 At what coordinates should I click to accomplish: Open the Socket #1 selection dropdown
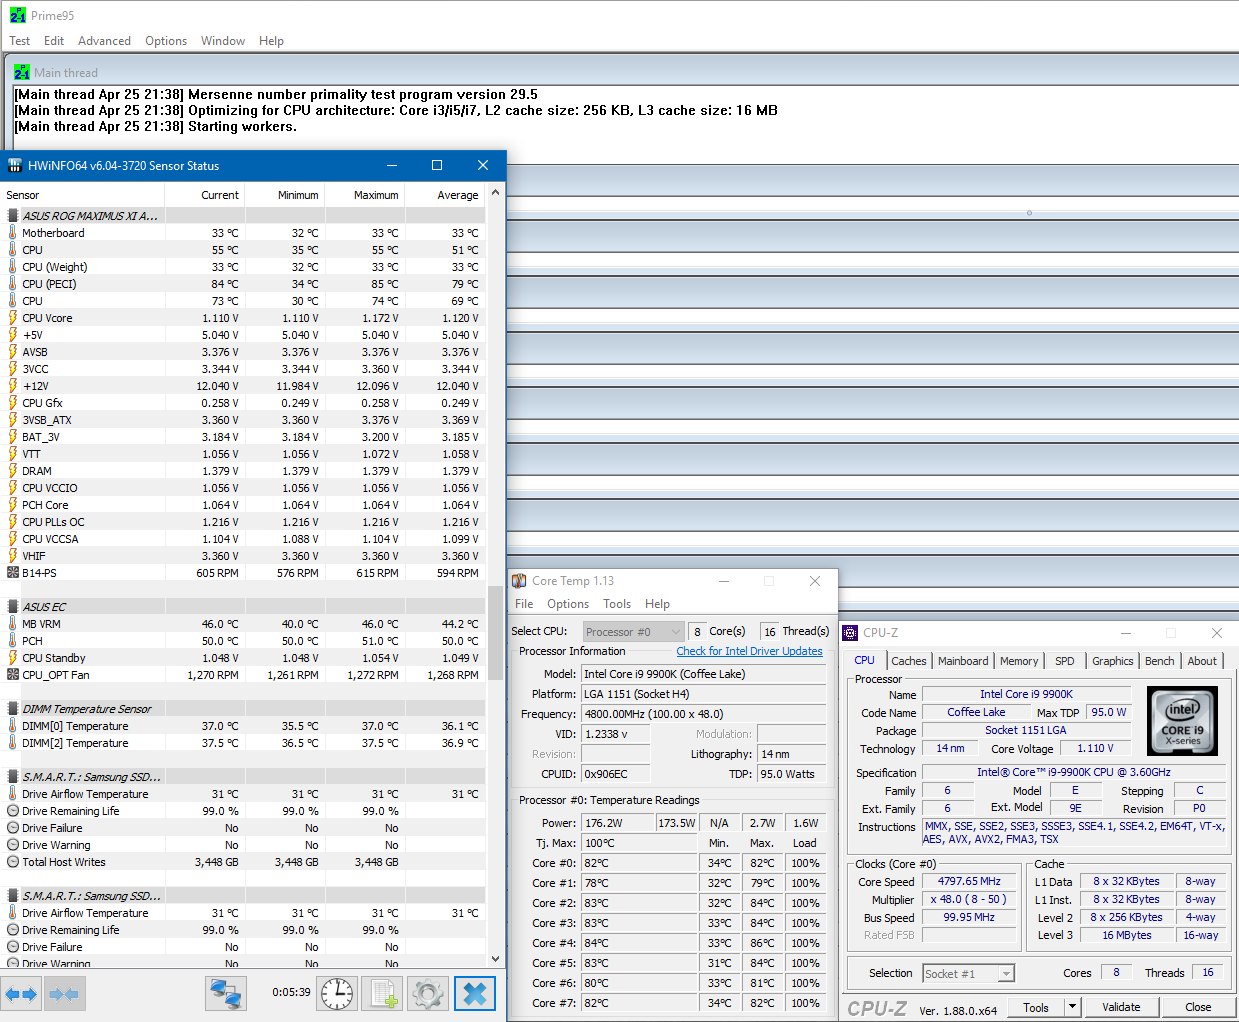coord(968,972)
